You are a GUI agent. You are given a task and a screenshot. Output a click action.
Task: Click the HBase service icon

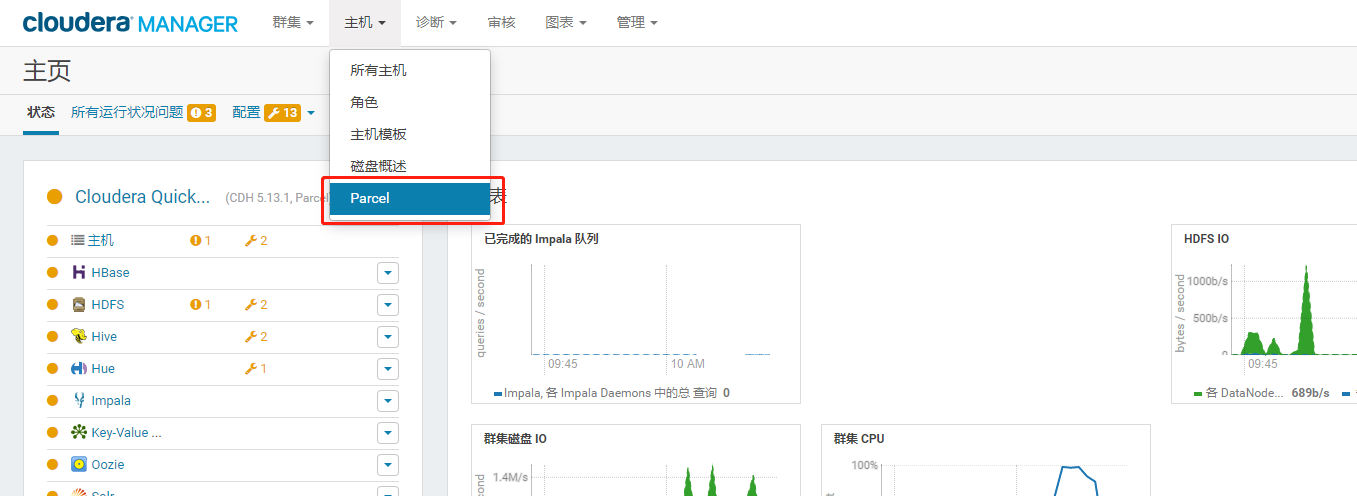79,272
